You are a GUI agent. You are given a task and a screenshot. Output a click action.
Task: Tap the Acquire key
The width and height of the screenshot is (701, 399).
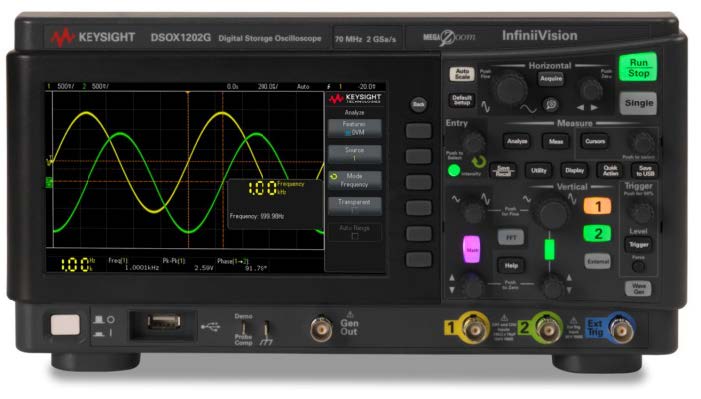[x=551, y=79]
